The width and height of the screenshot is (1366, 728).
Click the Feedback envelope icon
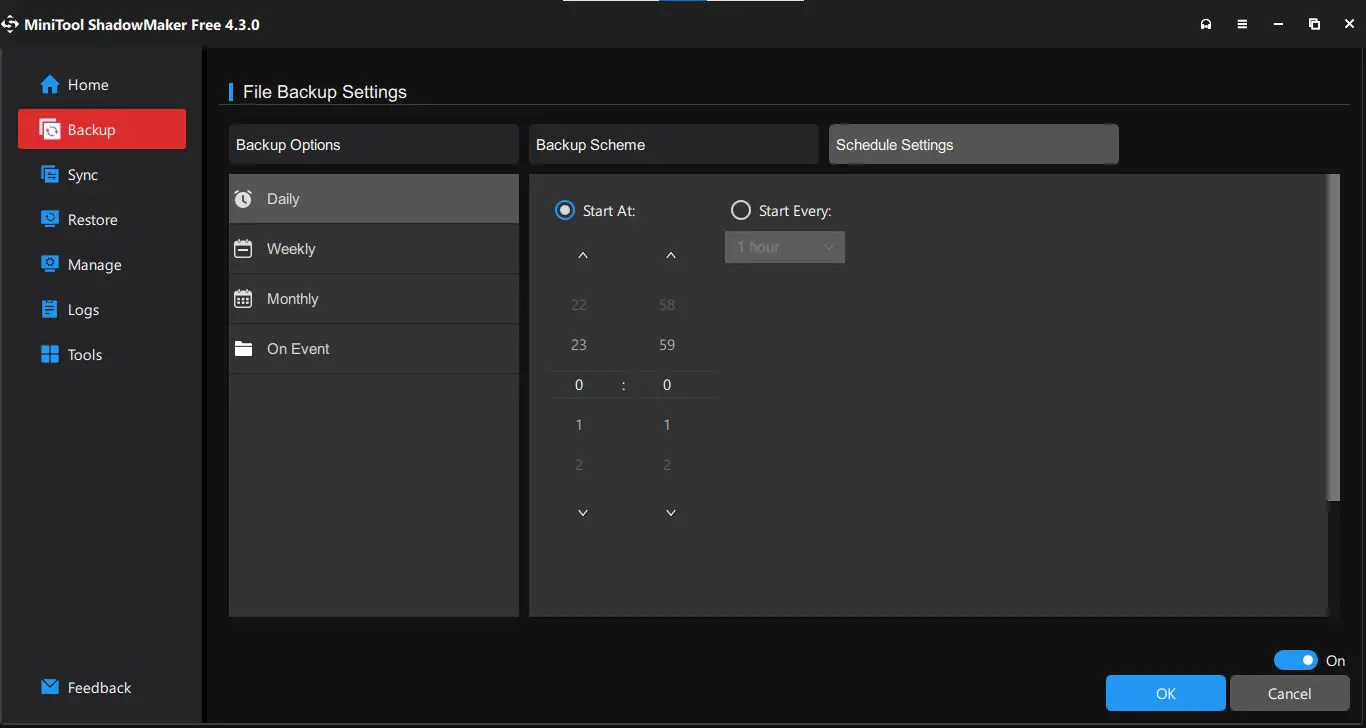pyautogui.click(x=50, y=688)
